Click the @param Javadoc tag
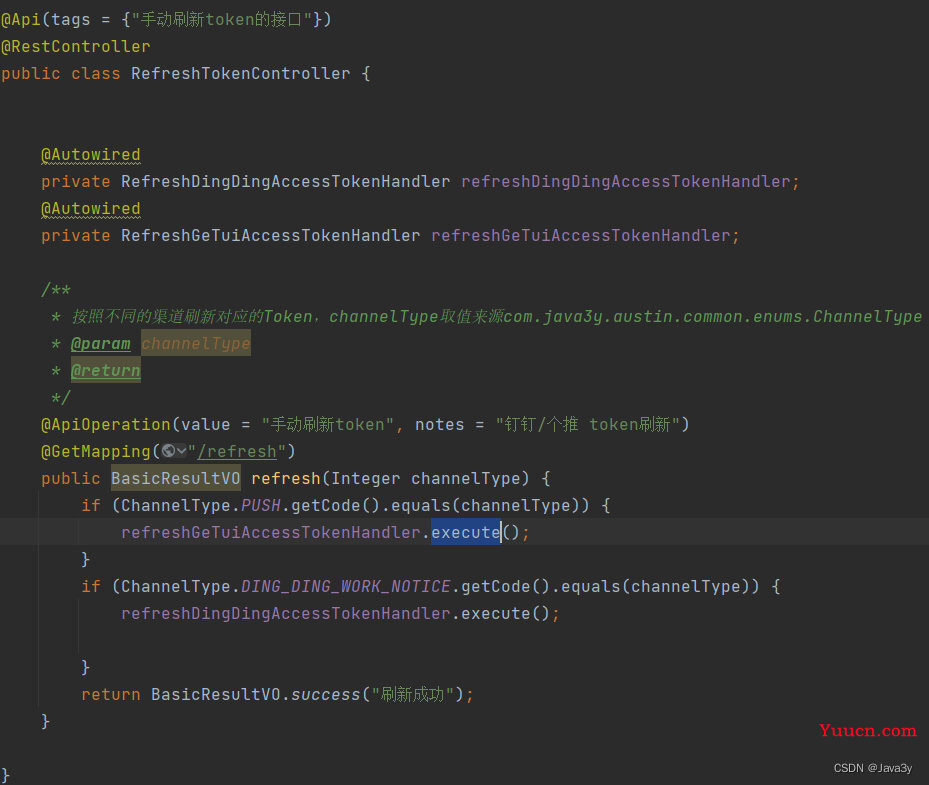This screenshot has height=785, width=929. pyautogui.click(x=101, y=344)
